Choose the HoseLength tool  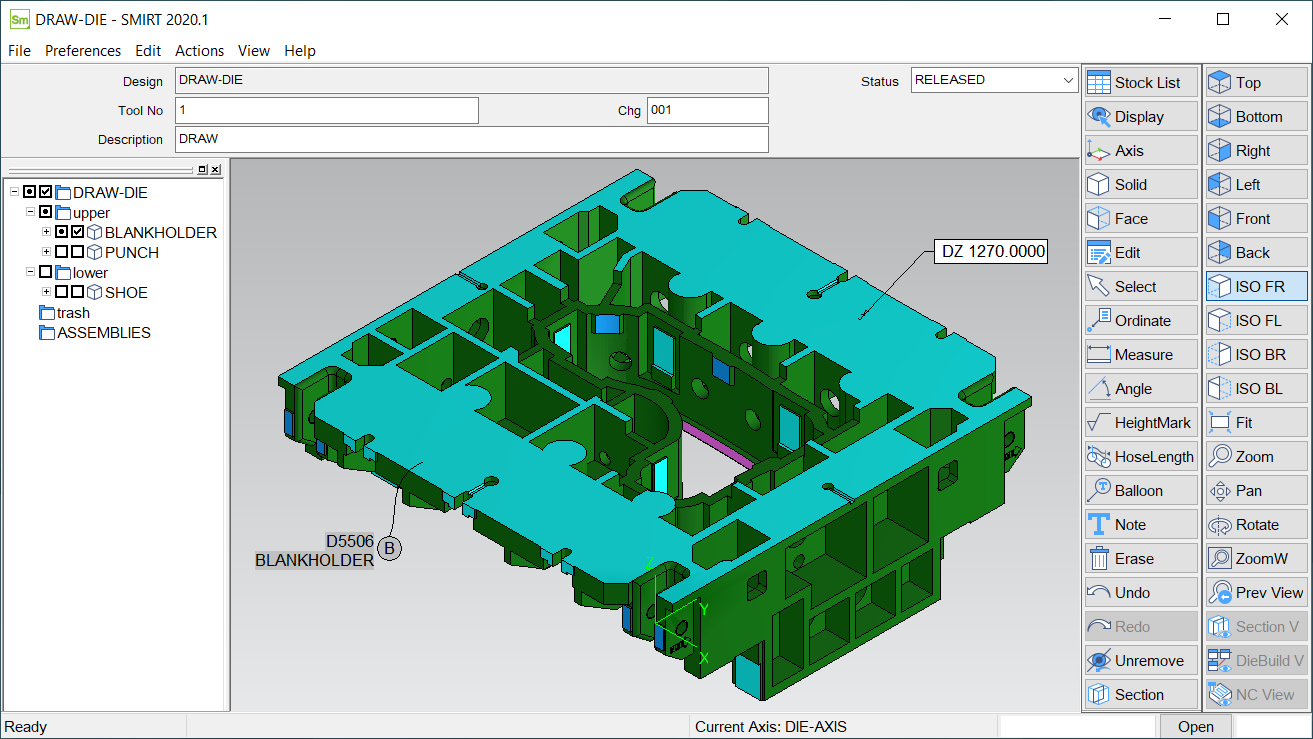point(1140,457)
